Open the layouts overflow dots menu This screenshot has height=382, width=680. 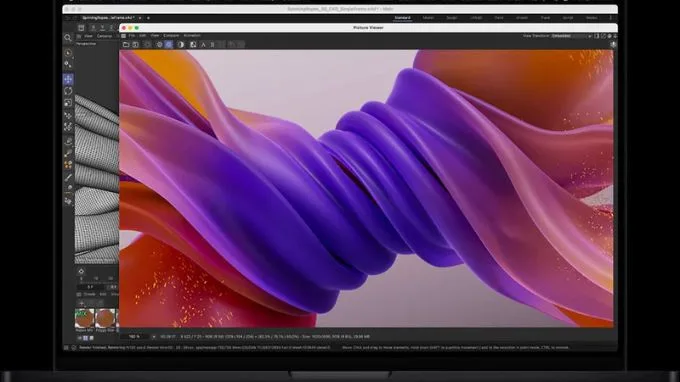[x=611, y=18]
